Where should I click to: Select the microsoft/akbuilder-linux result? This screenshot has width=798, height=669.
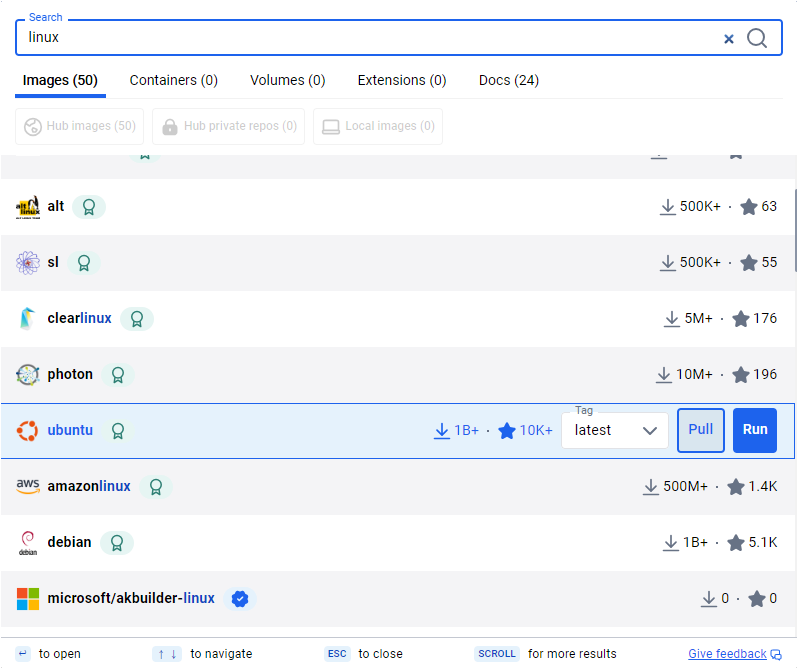(397, 599)
